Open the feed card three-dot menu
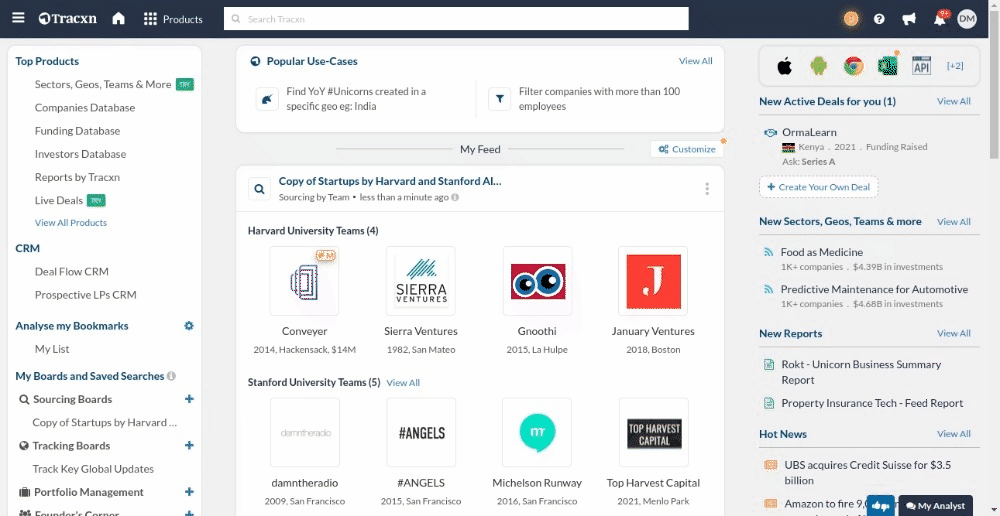The height and width of the screenshot is (516, 1000). tap(707, 189)
